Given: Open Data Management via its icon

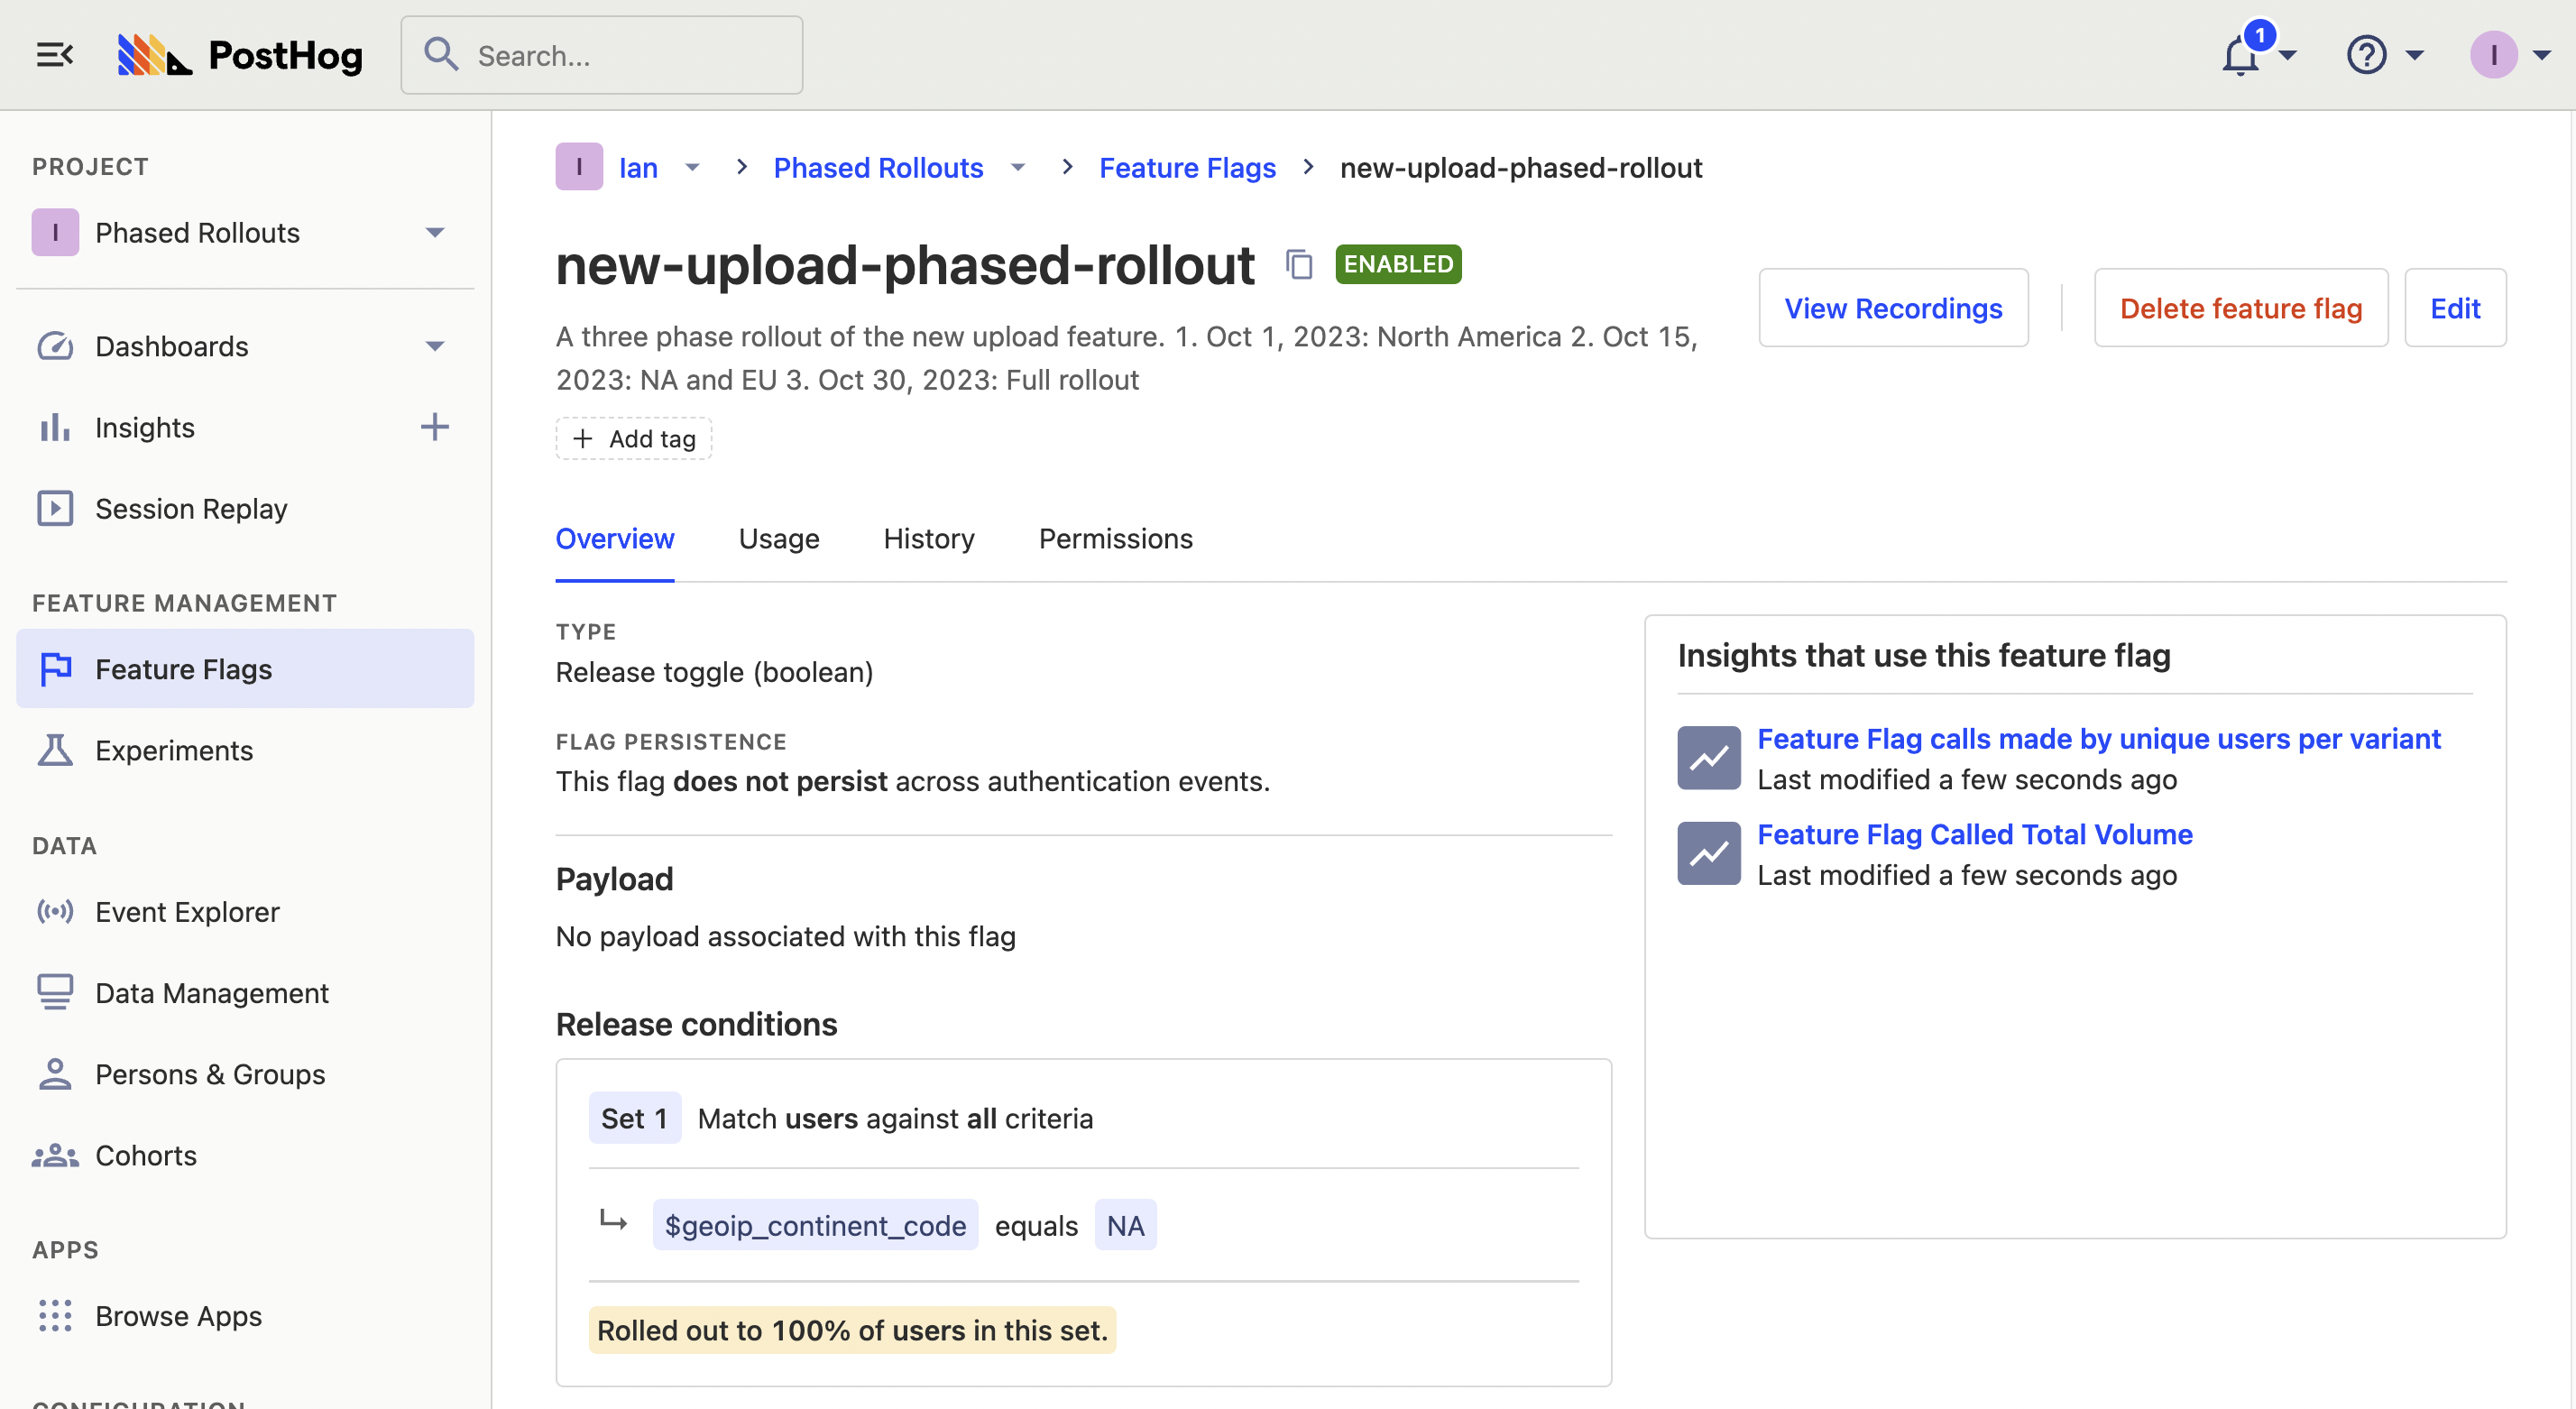Looking at the screenshot, I should pyautogui.click(x=55, y=992).
